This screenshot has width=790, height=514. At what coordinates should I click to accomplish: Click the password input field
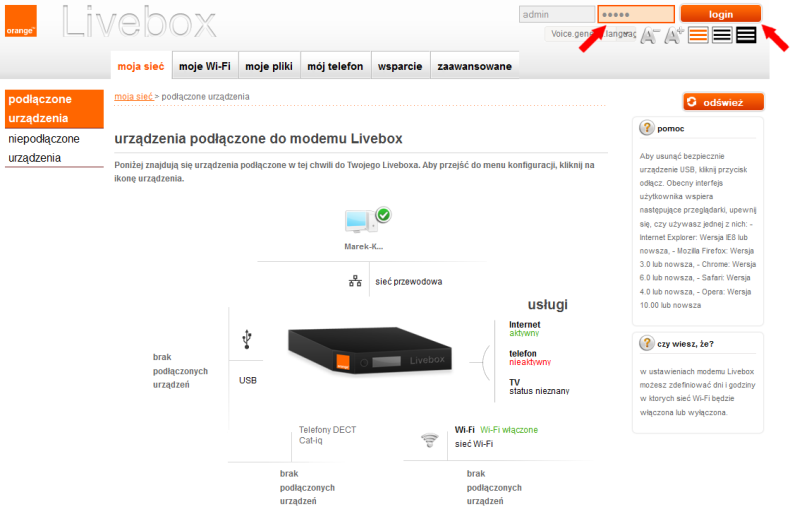pyautogui.click(x=636, y=14)
